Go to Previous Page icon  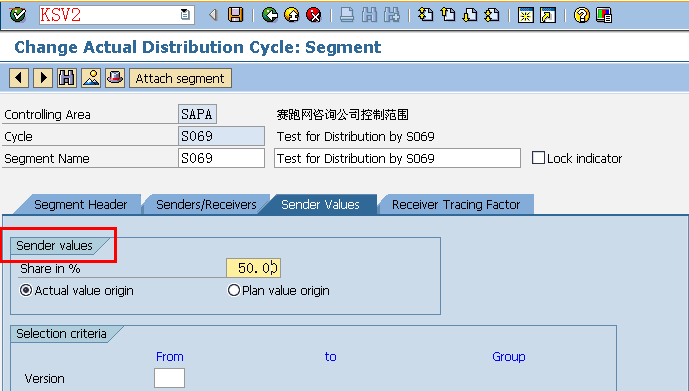coord(448,15)
